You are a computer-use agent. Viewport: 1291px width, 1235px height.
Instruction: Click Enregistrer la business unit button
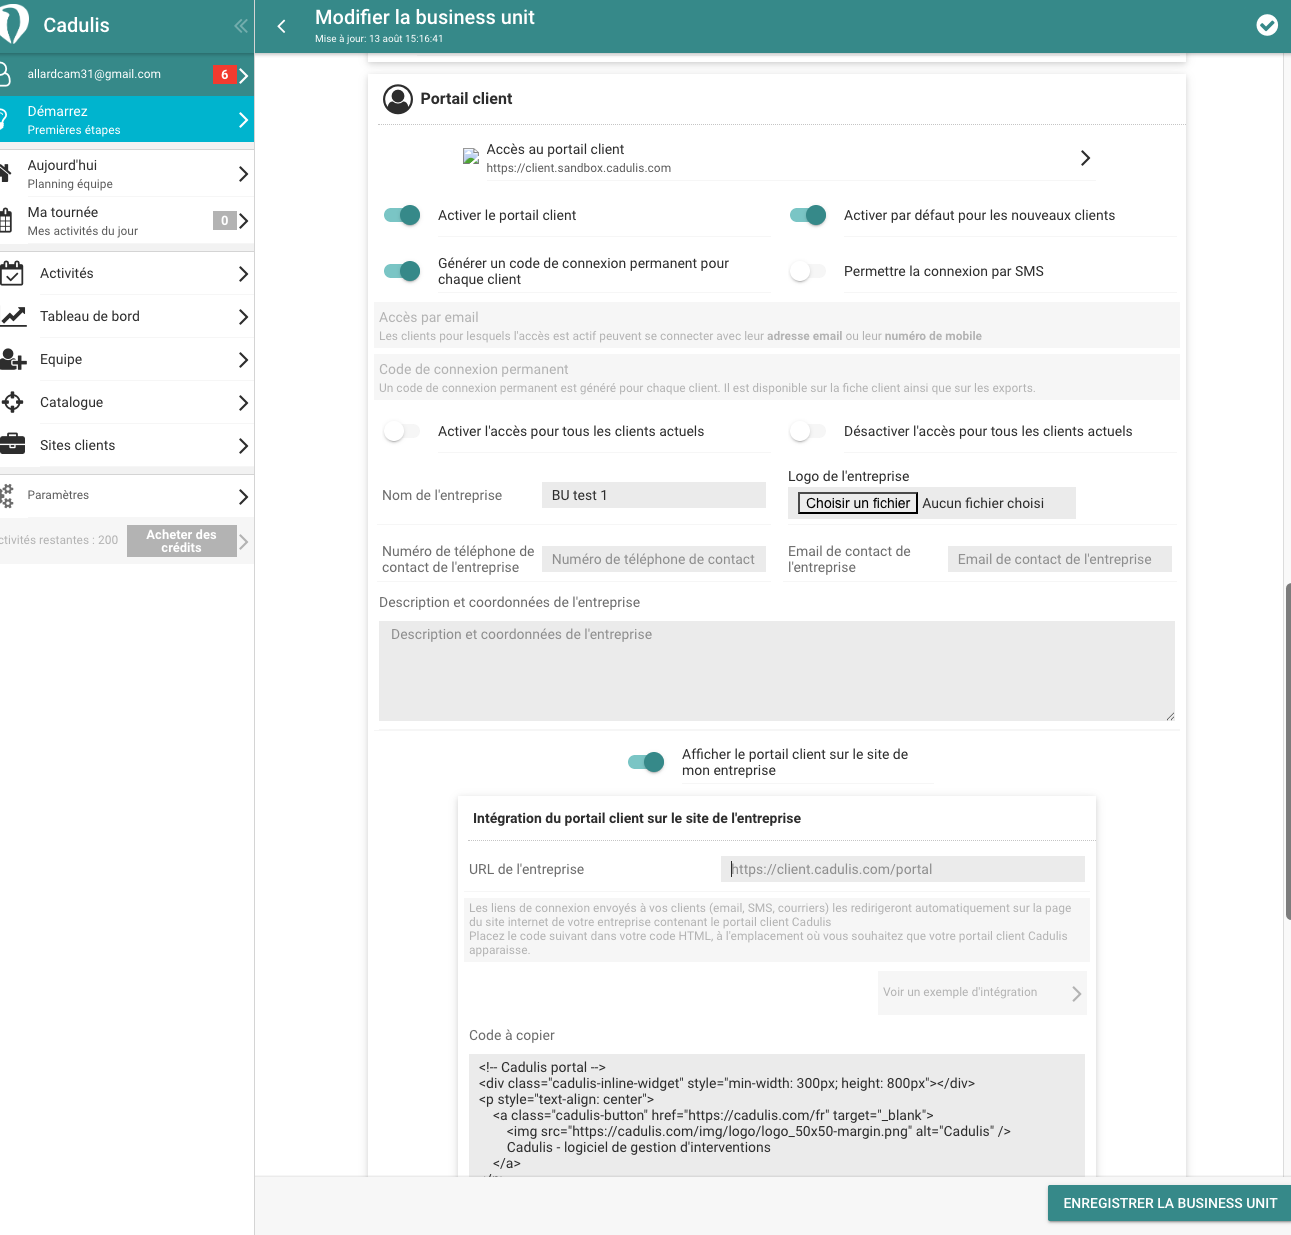coord(1169,1203)
